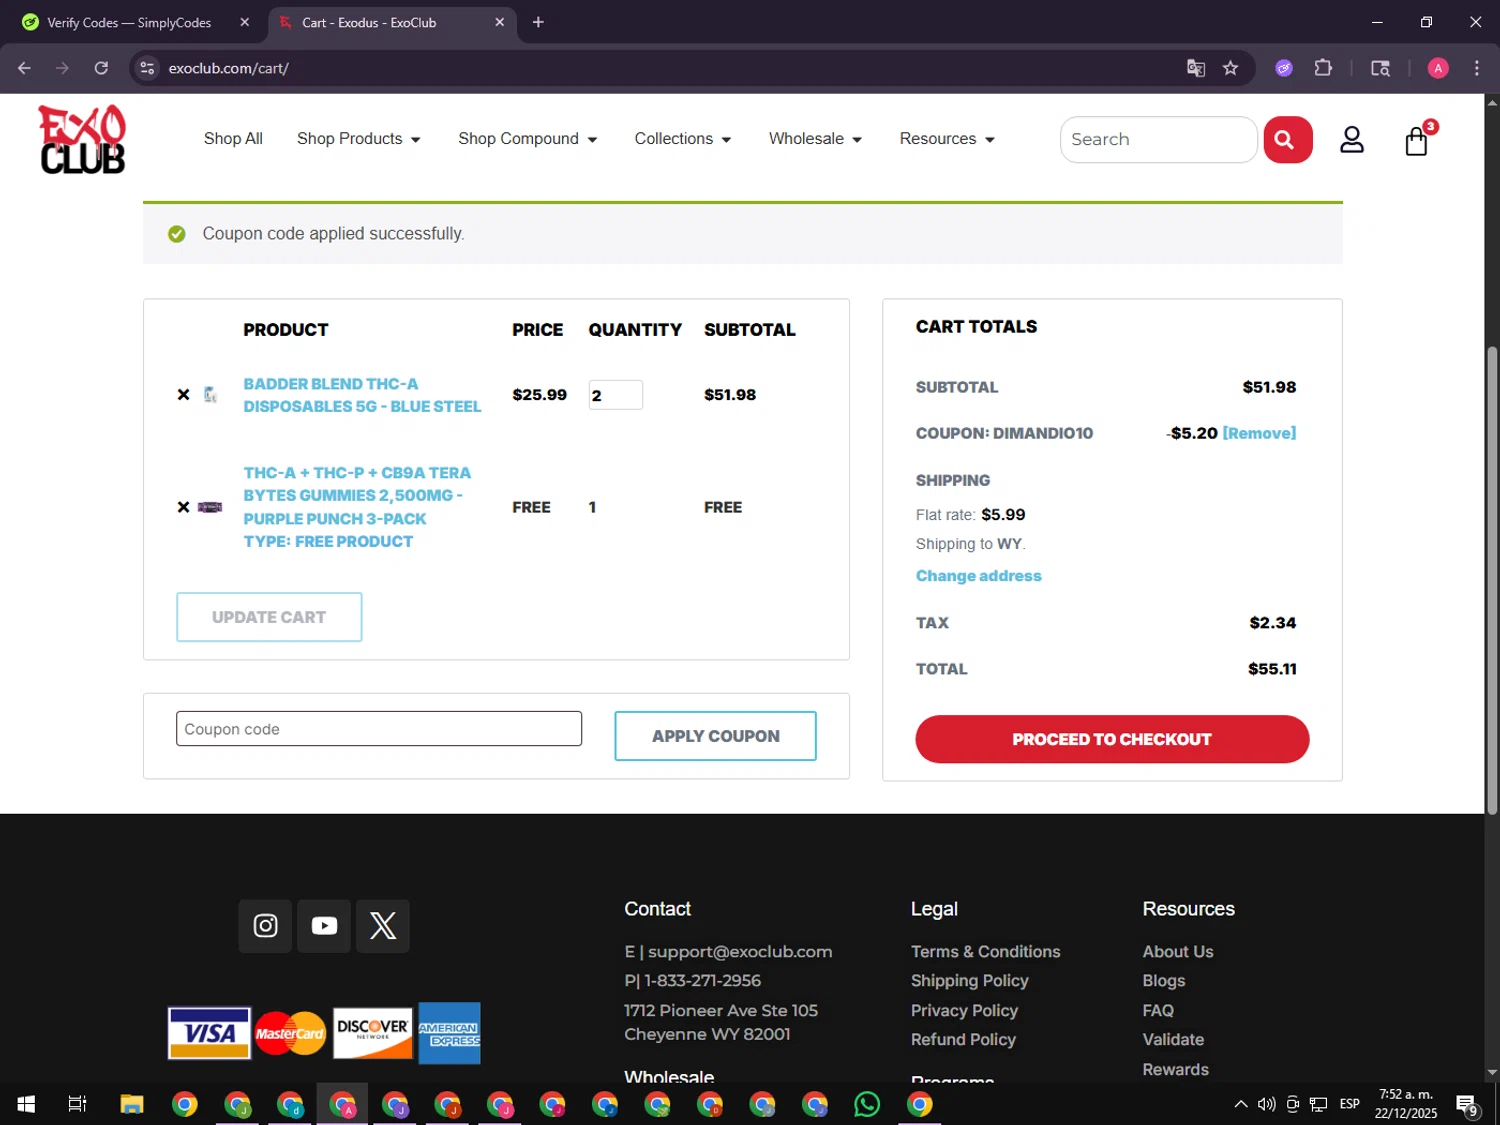Open the shopping bag cart icon
Viewport: 1500px width, 1125px height.
point(1416,141)
